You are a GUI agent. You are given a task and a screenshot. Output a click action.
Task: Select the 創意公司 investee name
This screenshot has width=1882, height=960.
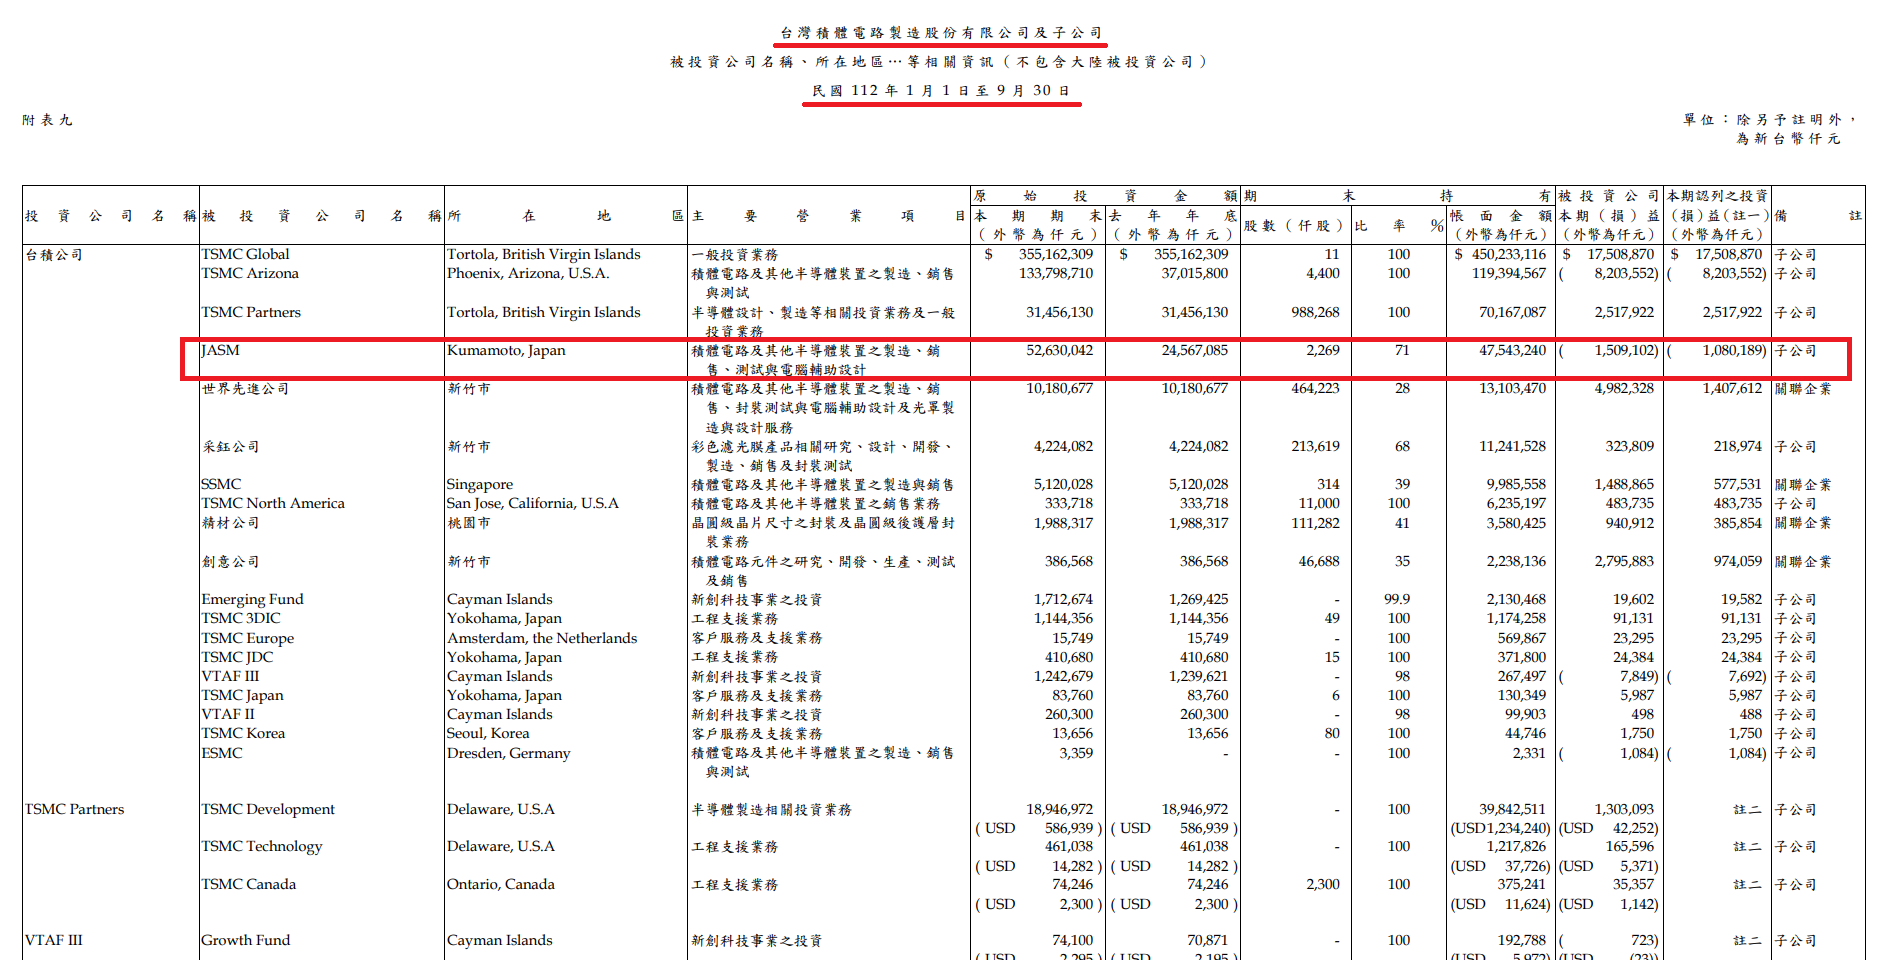coord(230,562)
